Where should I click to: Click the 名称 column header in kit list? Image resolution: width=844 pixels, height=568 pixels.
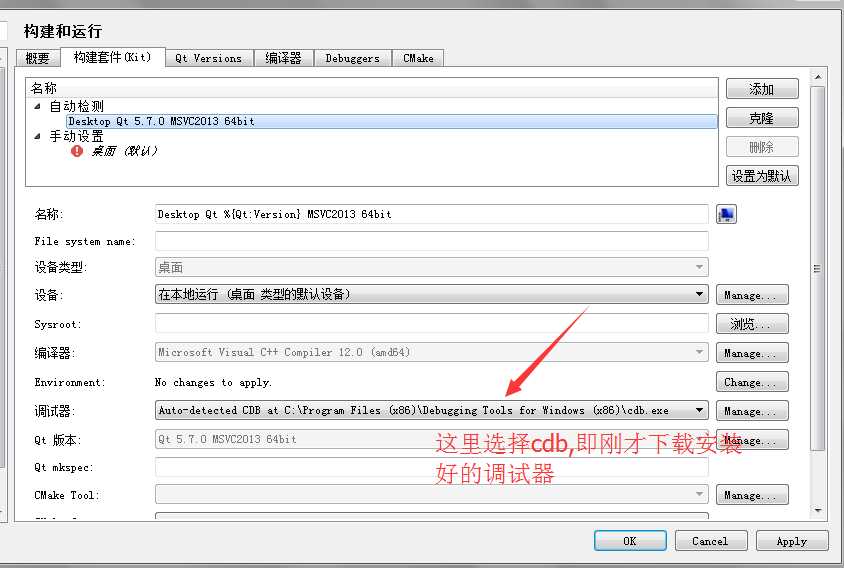click(x=372, y=88)
